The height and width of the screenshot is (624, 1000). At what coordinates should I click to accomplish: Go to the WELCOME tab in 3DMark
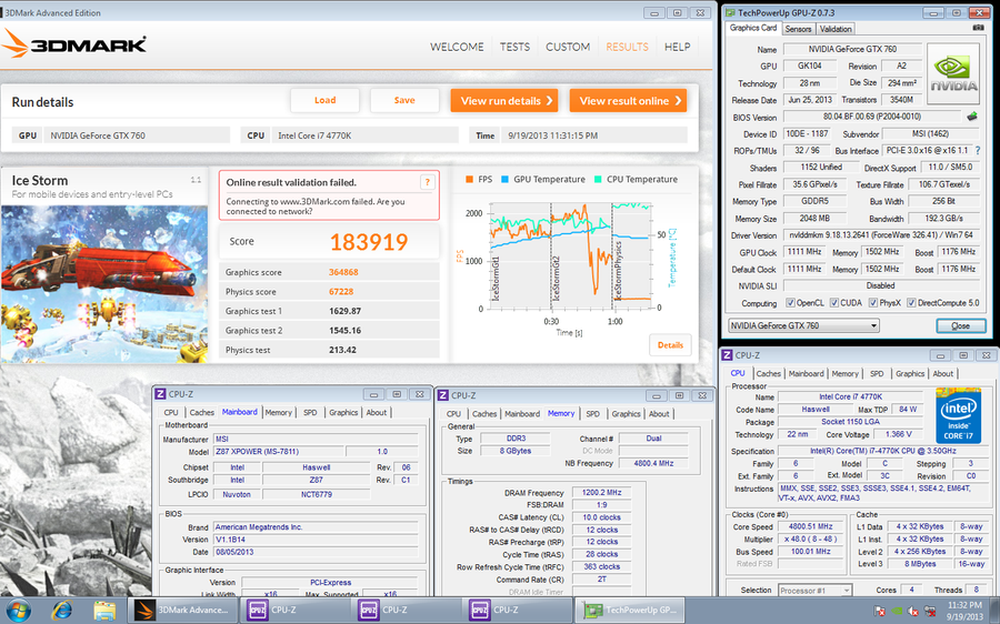coord(457,47)
